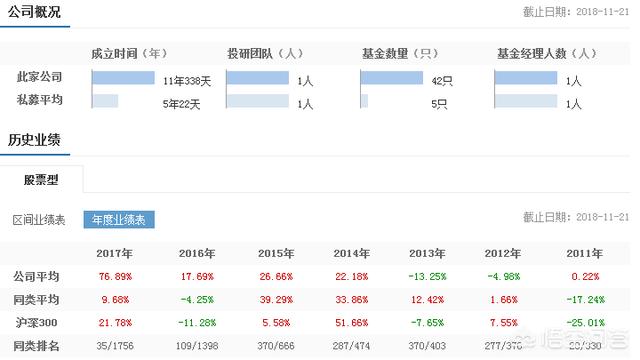This screenshot has height=360, width=640.
Task: Click the 51.66% 沪深300 value
Action: pyautogui.click(x=352, y=323)
